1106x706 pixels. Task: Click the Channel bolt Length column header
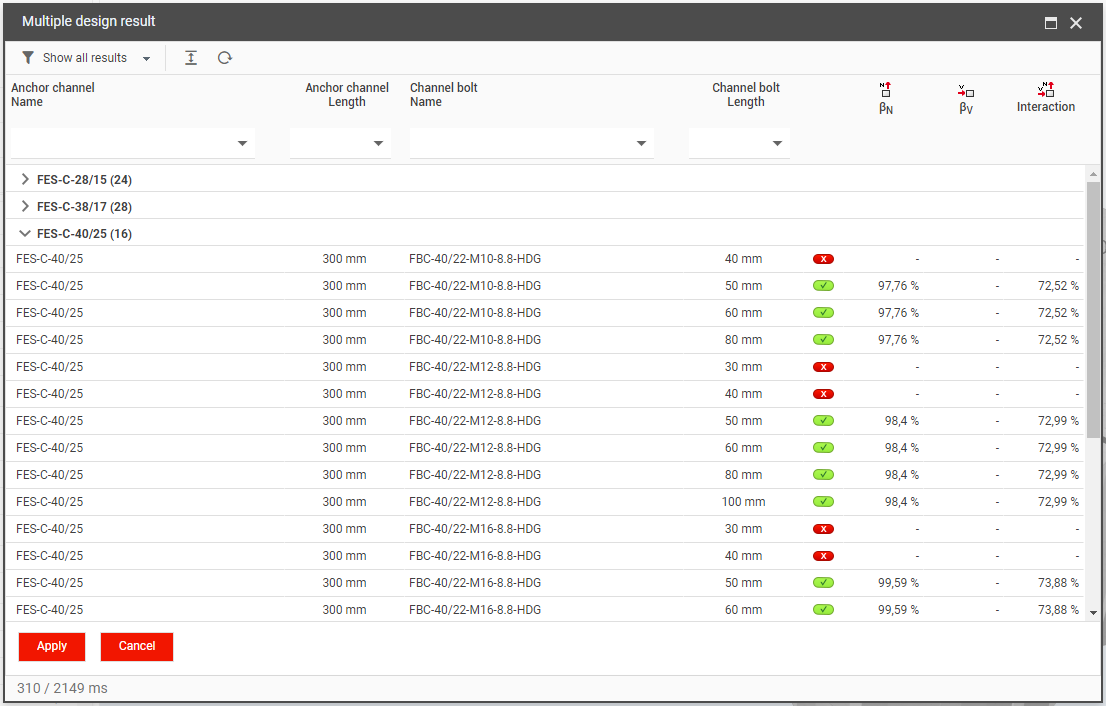click(746, 95)
